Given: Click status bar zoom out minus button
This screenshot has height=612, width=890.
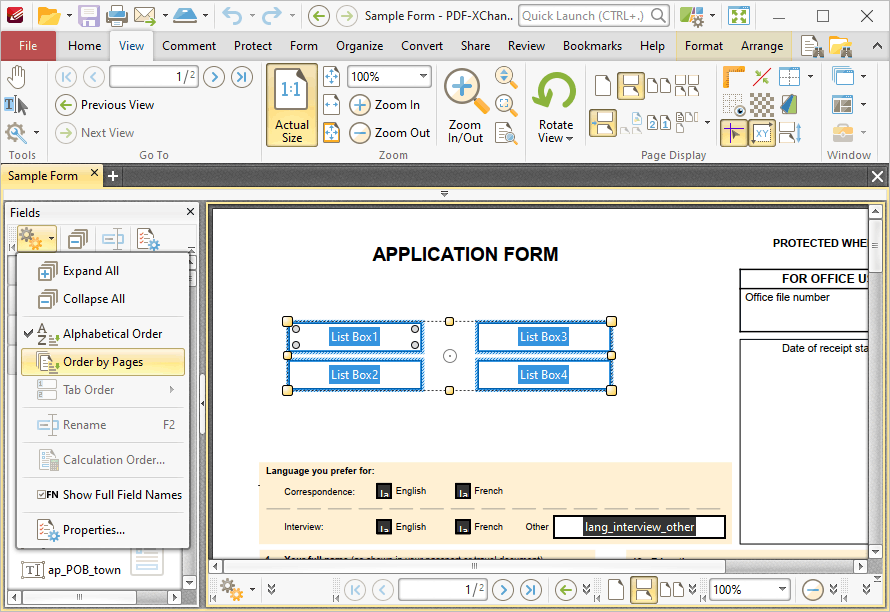Looking at the screenshot, I should tap(813, 590).
